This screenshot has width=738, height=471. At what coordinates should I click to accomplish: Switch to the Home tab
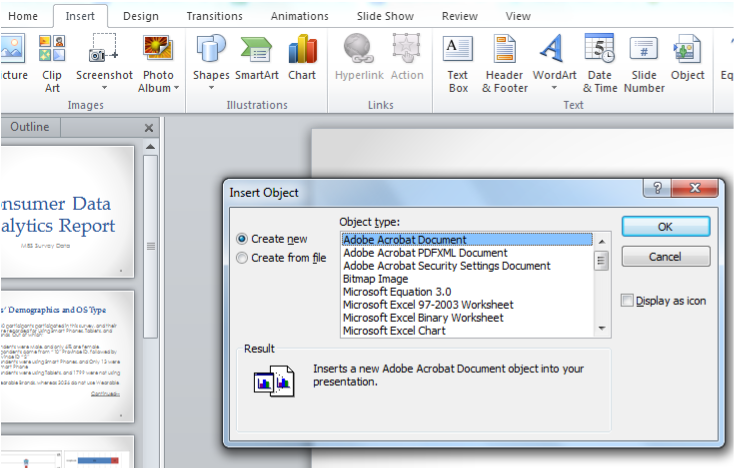click(x=23, y=16)
